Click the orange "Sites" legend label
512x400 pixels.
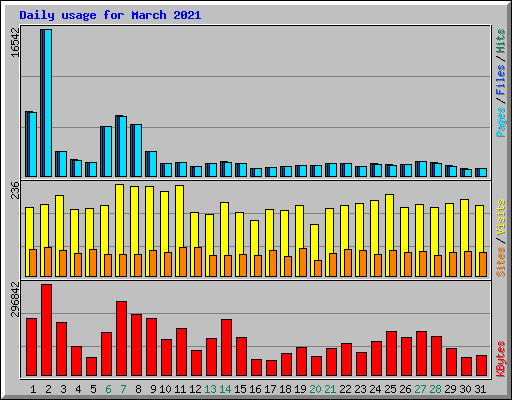[500, 262]
